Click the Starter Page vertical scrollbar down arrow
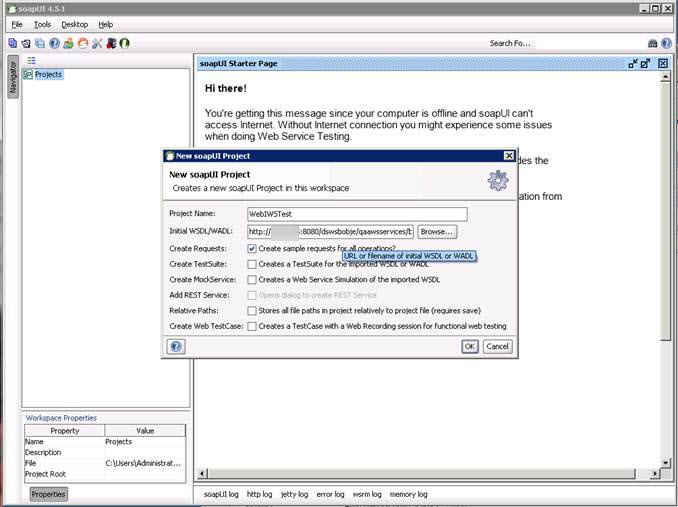Image resolution: width=678 pixels, height=507 pixels. coord(665,463)
